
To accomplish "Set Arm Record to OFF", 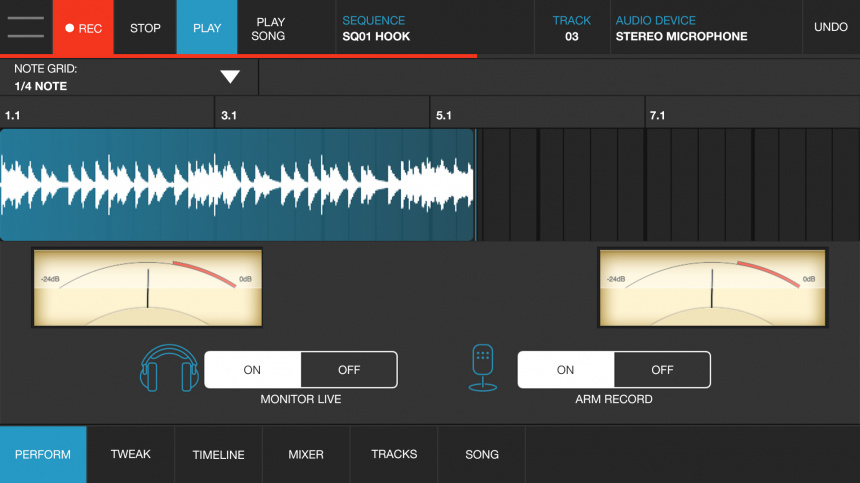I will tap(662, 370).
